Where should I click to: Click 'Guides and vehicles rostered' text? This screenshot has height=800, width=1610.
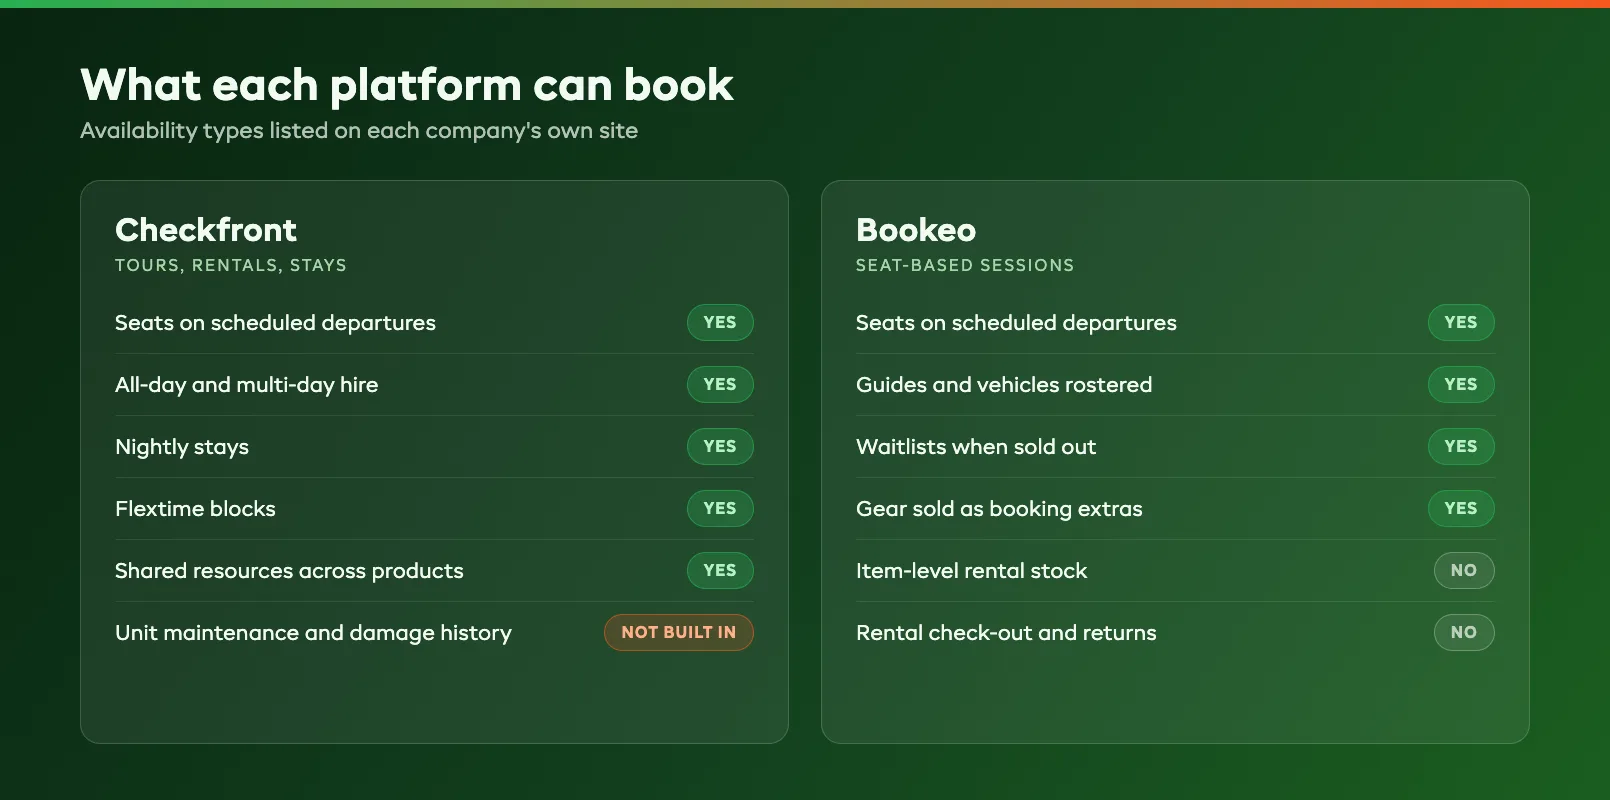click(1004, 385)
